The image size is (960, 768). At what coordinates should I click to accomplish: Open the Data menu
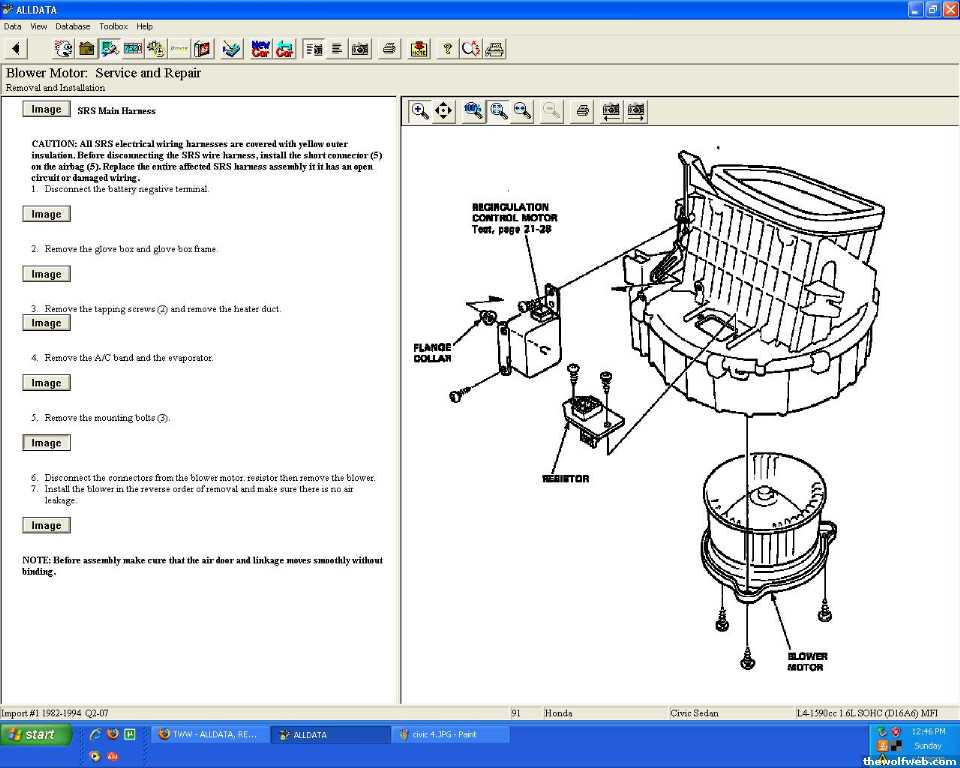[x=12, y=26]
